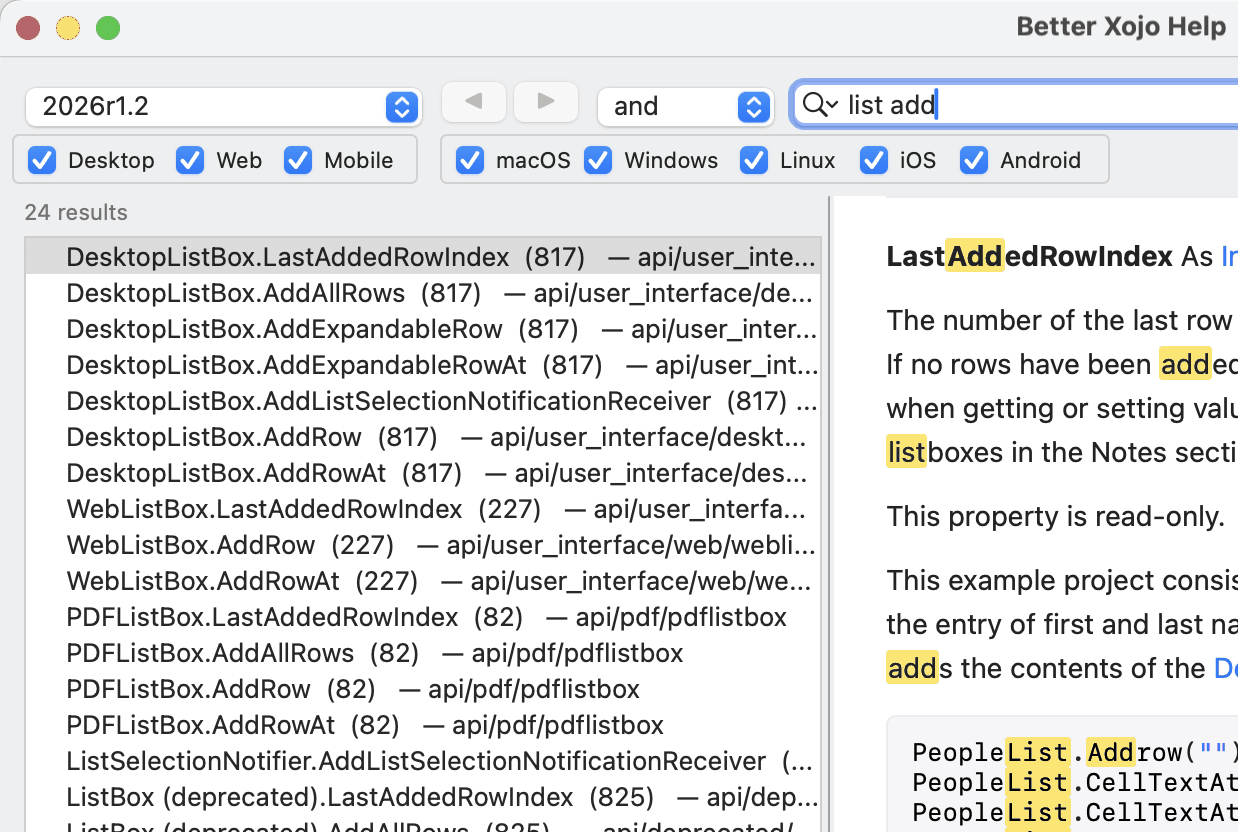Select PDFListBox.AddRowAt result
The height and width of the screenshot is (832, 1238).
point(423,725)
